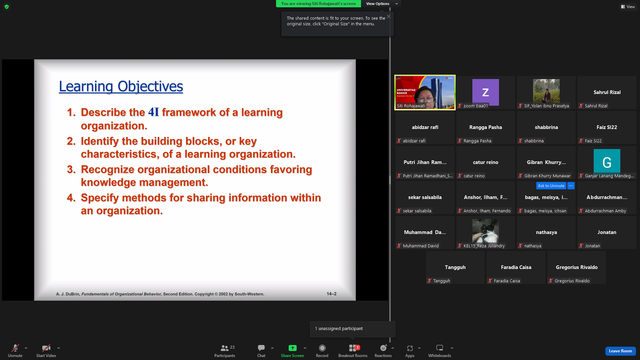Viewport: 640px width, 360px height.
Task: Click muted mic icon on Tangguh tile
Action: point(429,281)
